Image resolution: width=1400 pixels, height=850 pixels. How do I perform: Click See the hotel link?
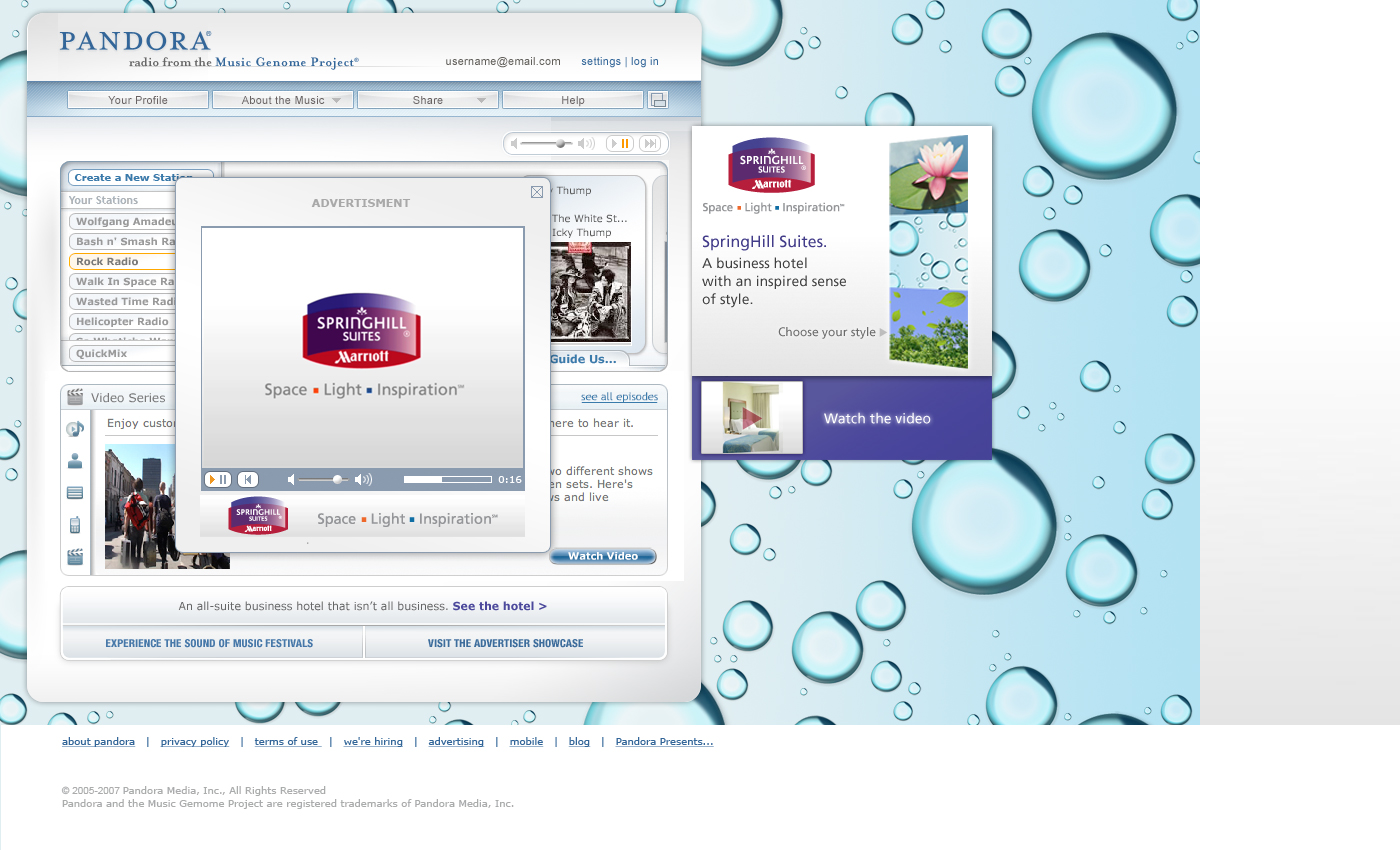coord(499,606)
